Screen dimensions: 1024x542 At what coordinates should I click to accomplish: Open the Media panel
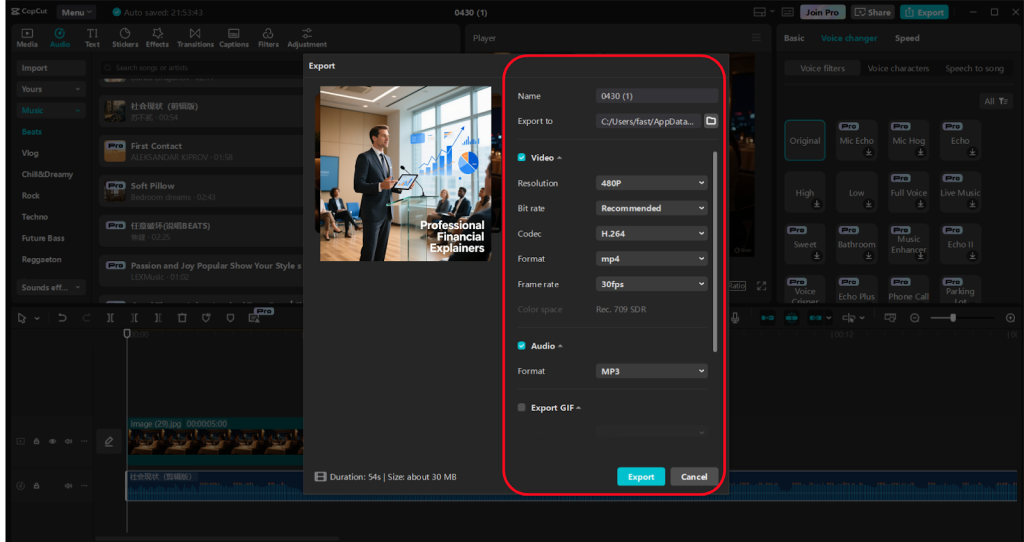[x=27, y=38]
